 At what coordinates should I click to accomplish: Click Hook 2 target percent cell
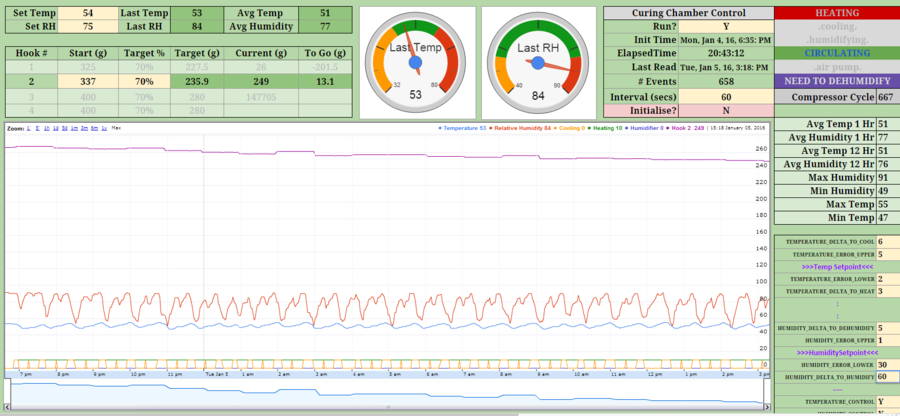tap(144, 81)
